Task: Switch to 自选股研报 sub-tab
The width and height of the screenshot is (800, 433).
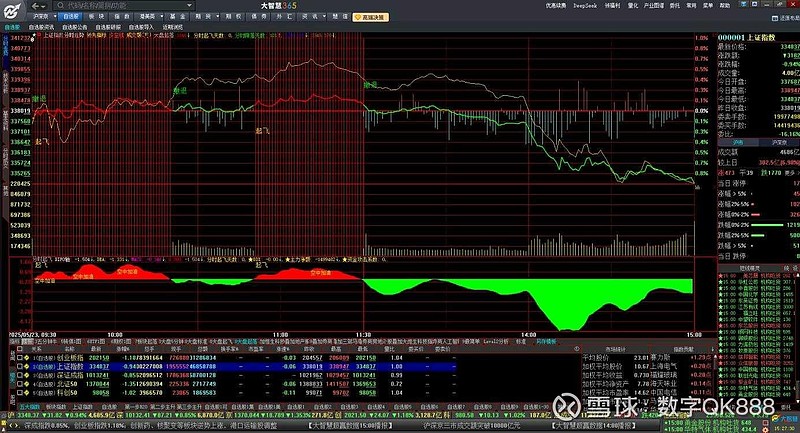Action: point(108,27)
